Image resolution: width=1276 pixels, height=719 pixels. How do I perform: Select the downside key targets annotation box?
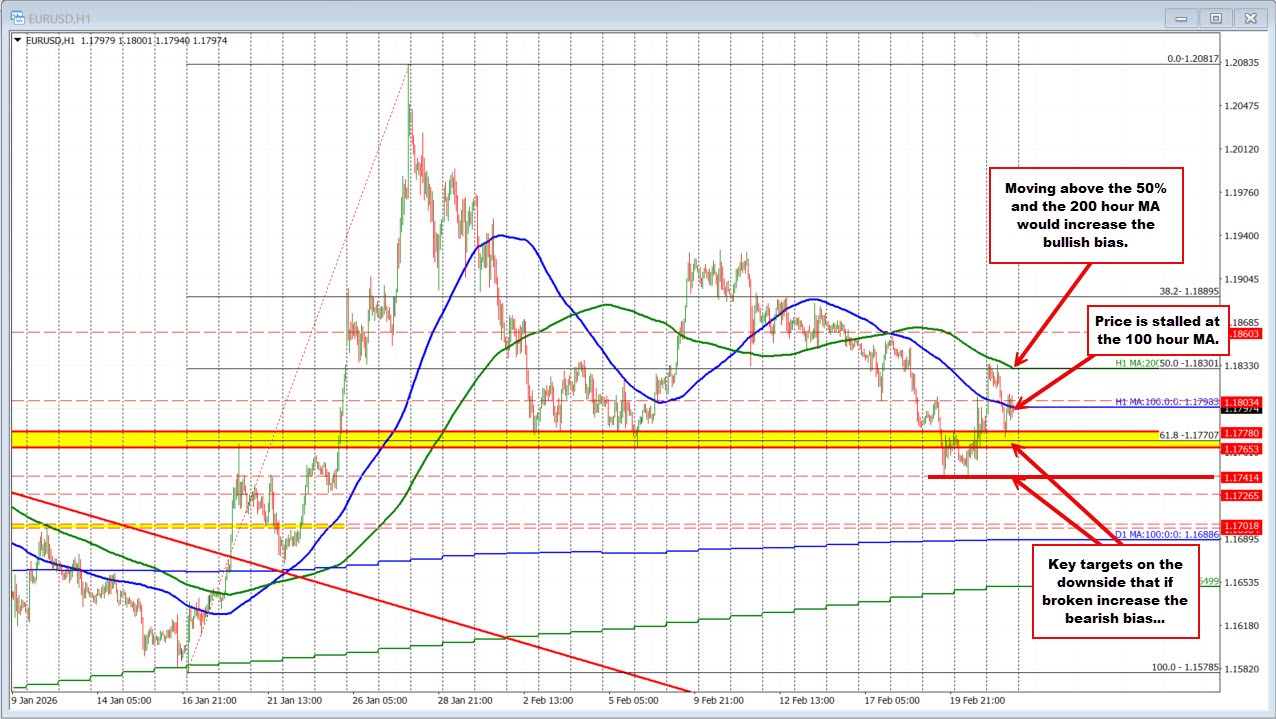pos(1115,592)
